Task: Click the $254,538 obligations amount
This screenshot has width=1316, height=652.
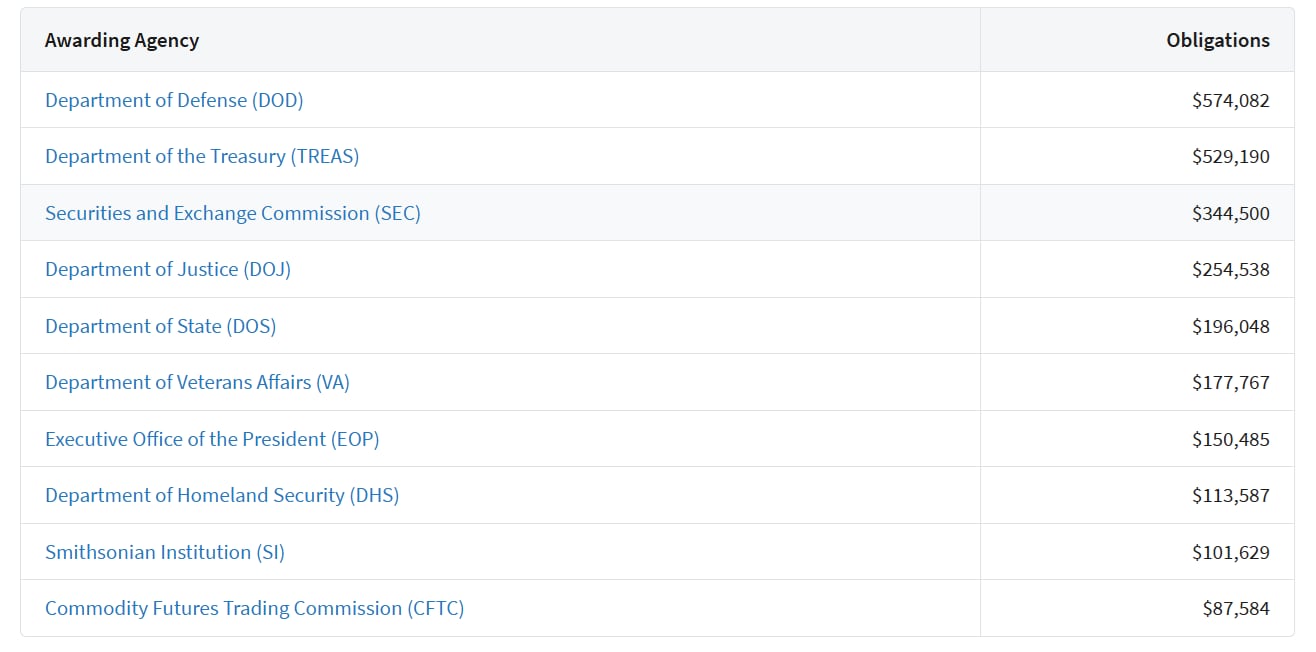Action: click(x=1230, y=270)
